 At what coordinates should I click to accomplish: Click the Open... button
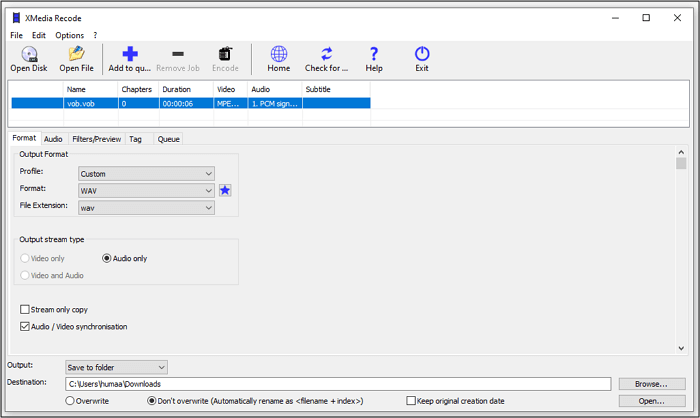pyautogui.click(x=651, y=401)
